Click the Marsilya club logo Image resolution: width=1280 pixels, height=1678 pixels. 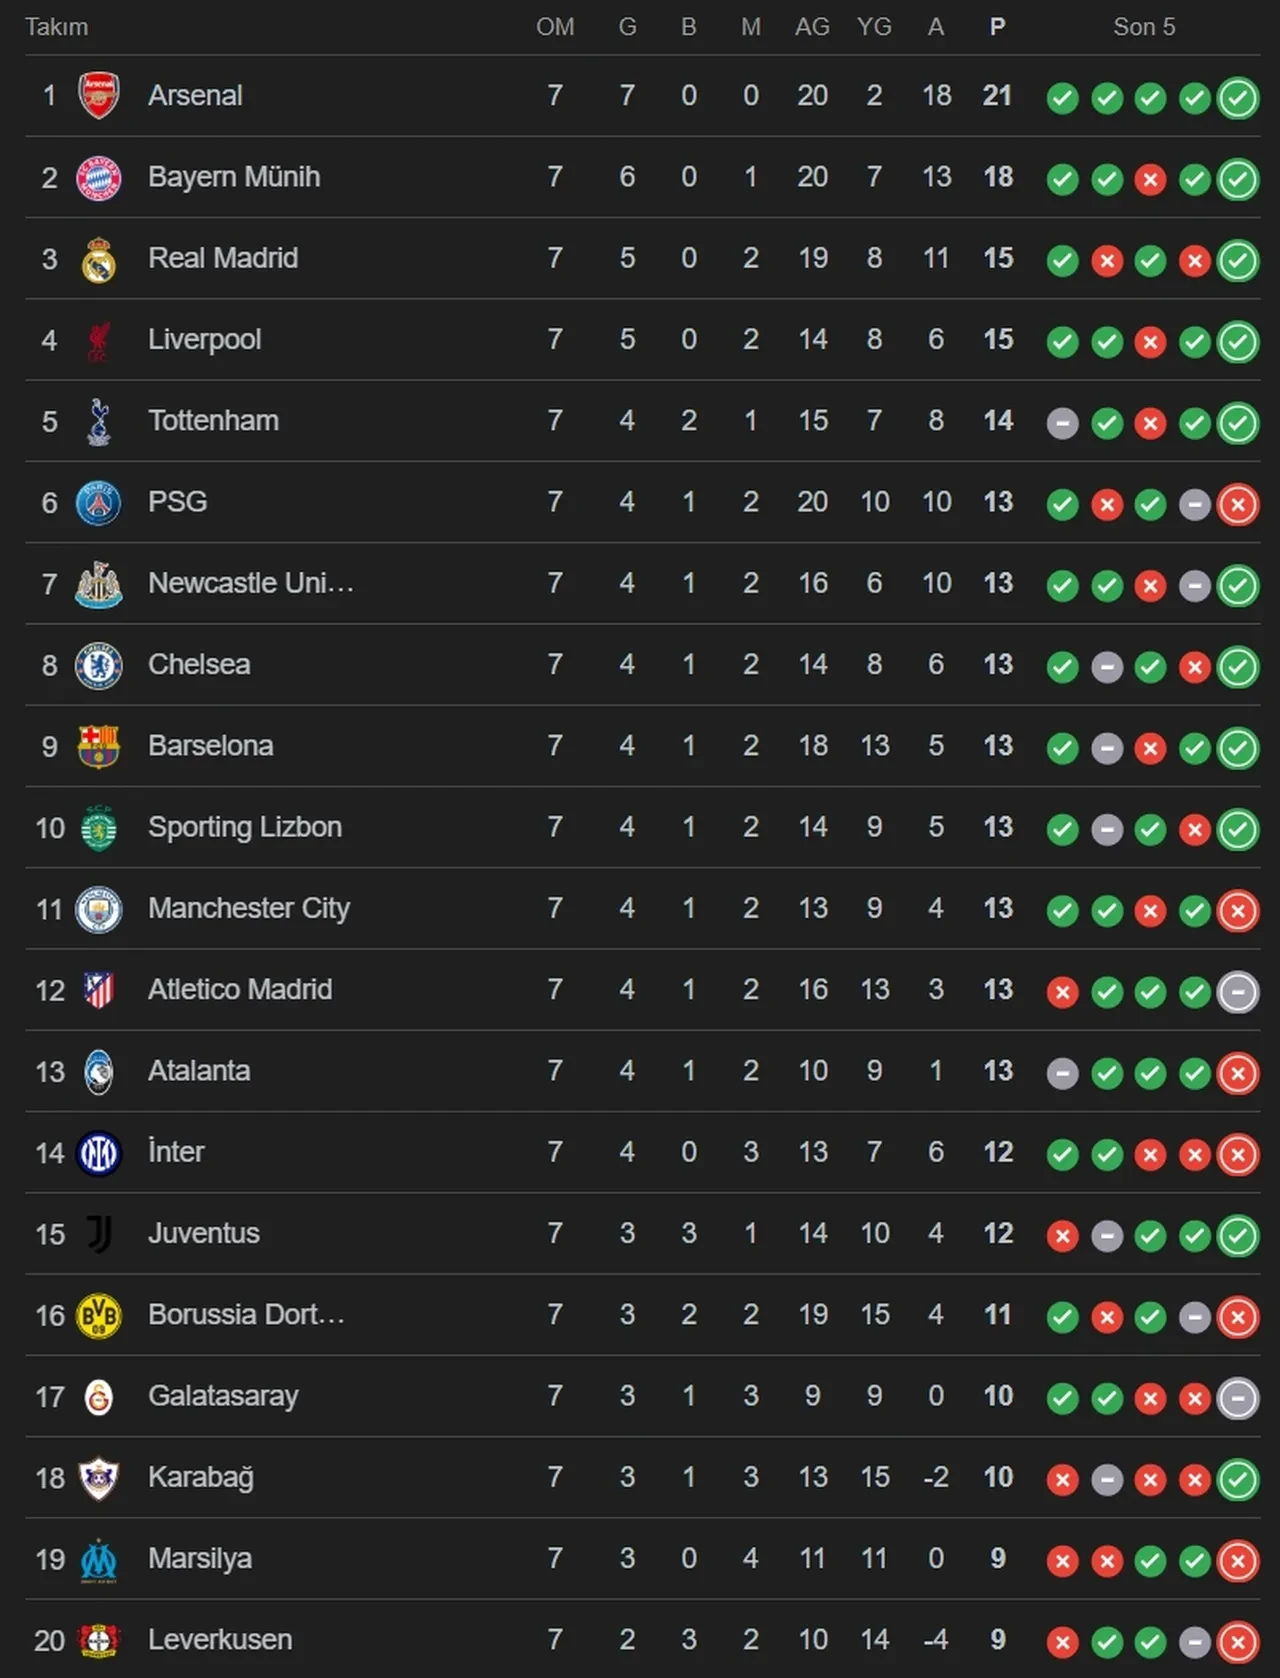tap(98, 1560)
